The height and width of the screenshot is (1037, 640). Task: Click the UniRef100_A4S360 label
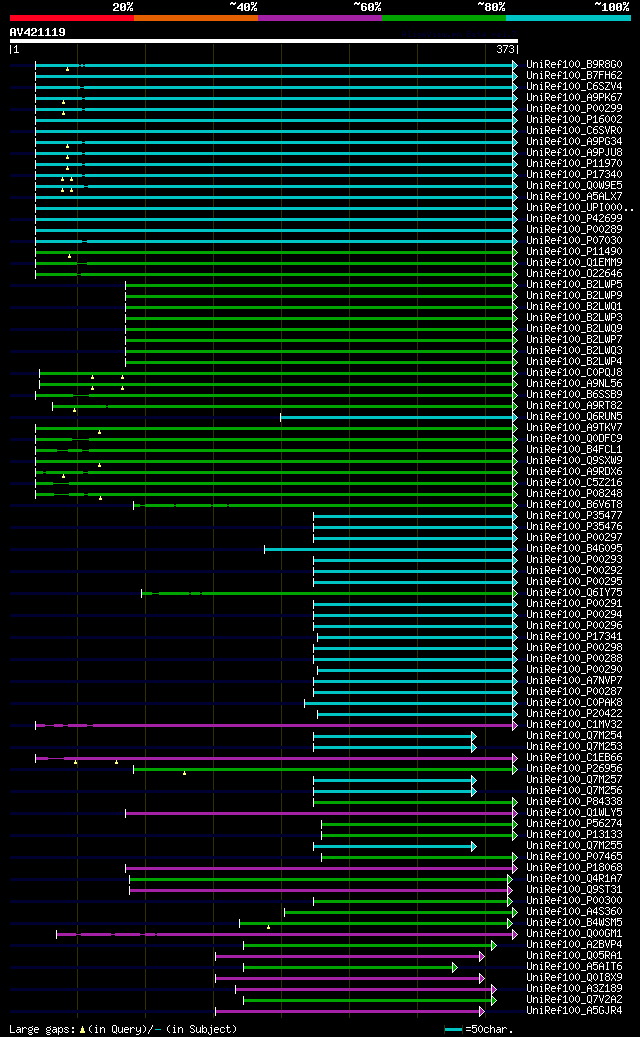coord(574,911)
